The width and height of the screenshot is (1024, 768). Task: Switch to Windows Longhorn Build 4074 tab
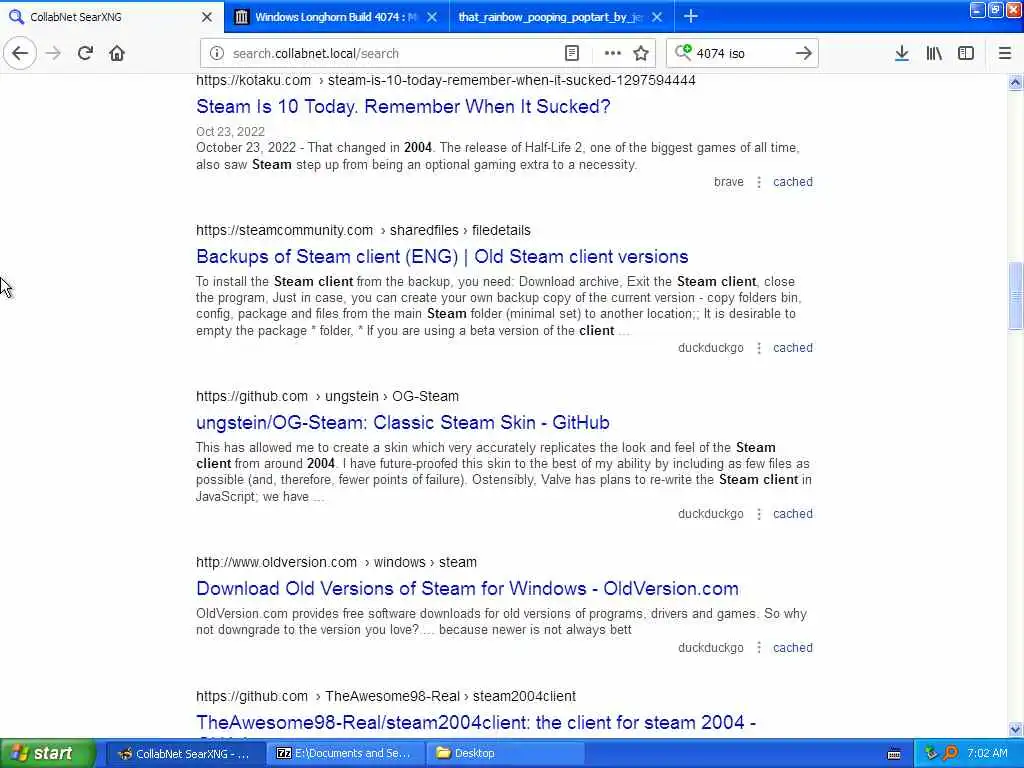click(336, 17)
